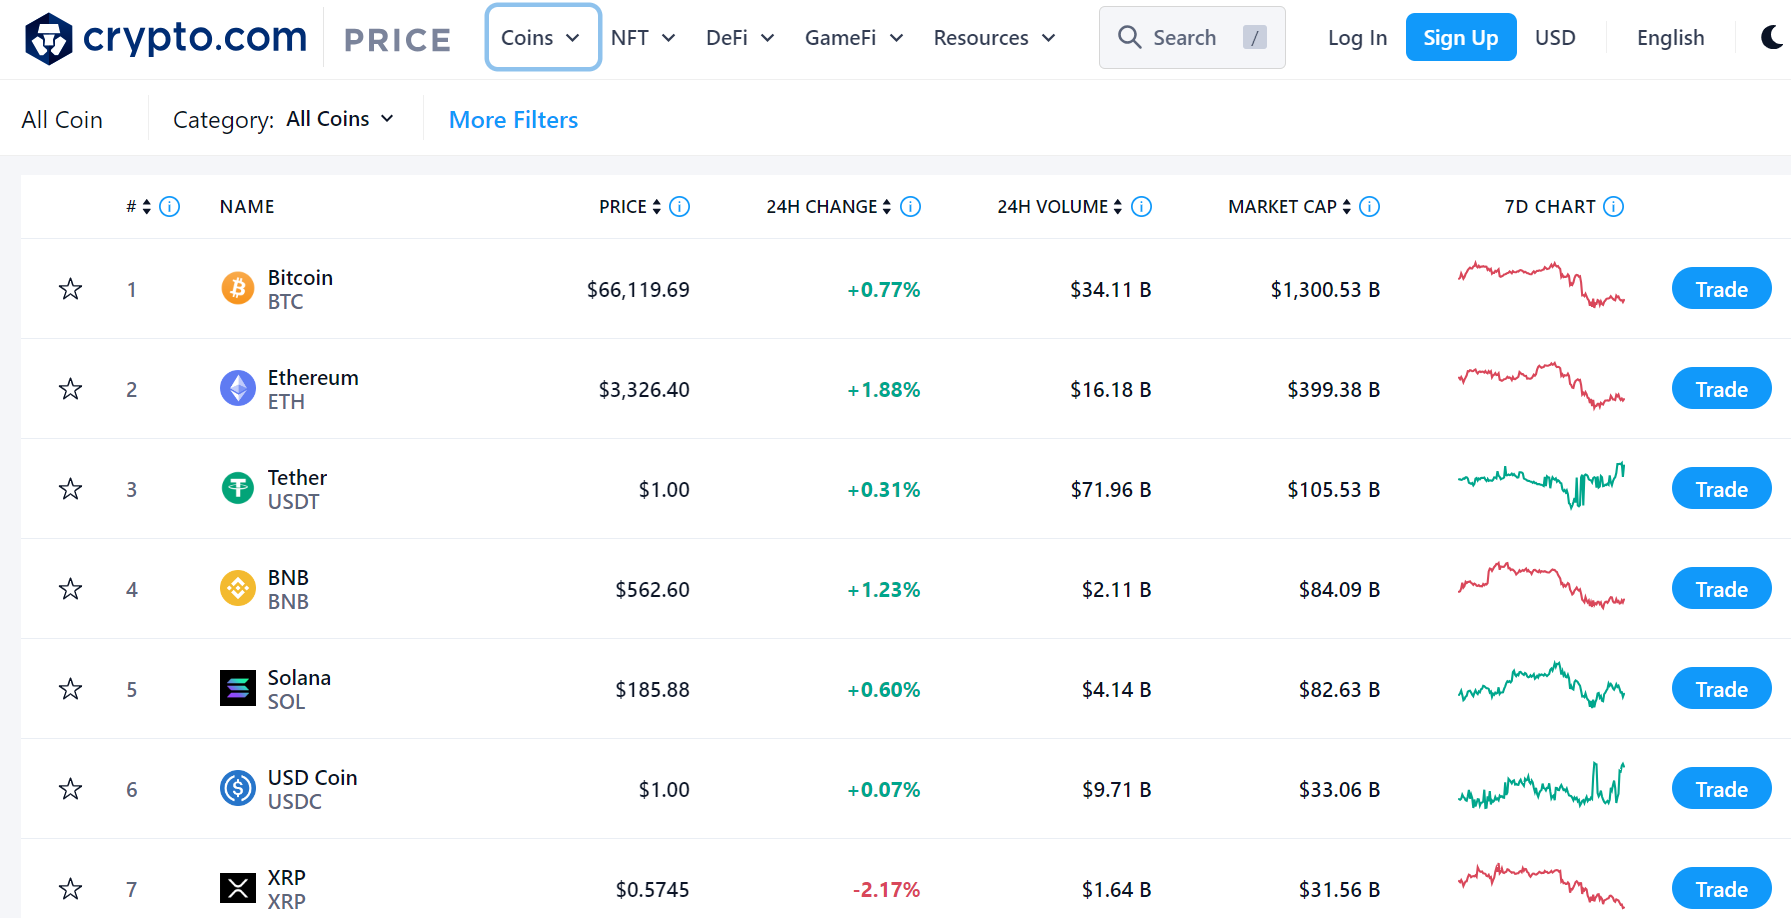The width and height of the screenshot is (1791, 918).
Task: Sort table by MARKET CAP
Action: coord(1347,206)
